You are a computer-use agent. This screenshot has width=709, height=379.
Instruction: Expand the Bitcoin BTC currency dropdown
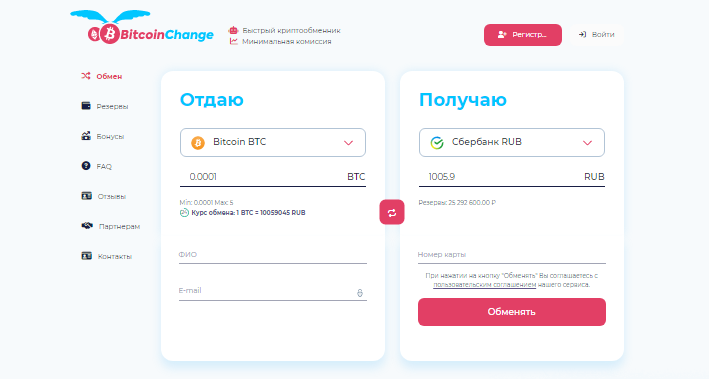coord(273,142)
